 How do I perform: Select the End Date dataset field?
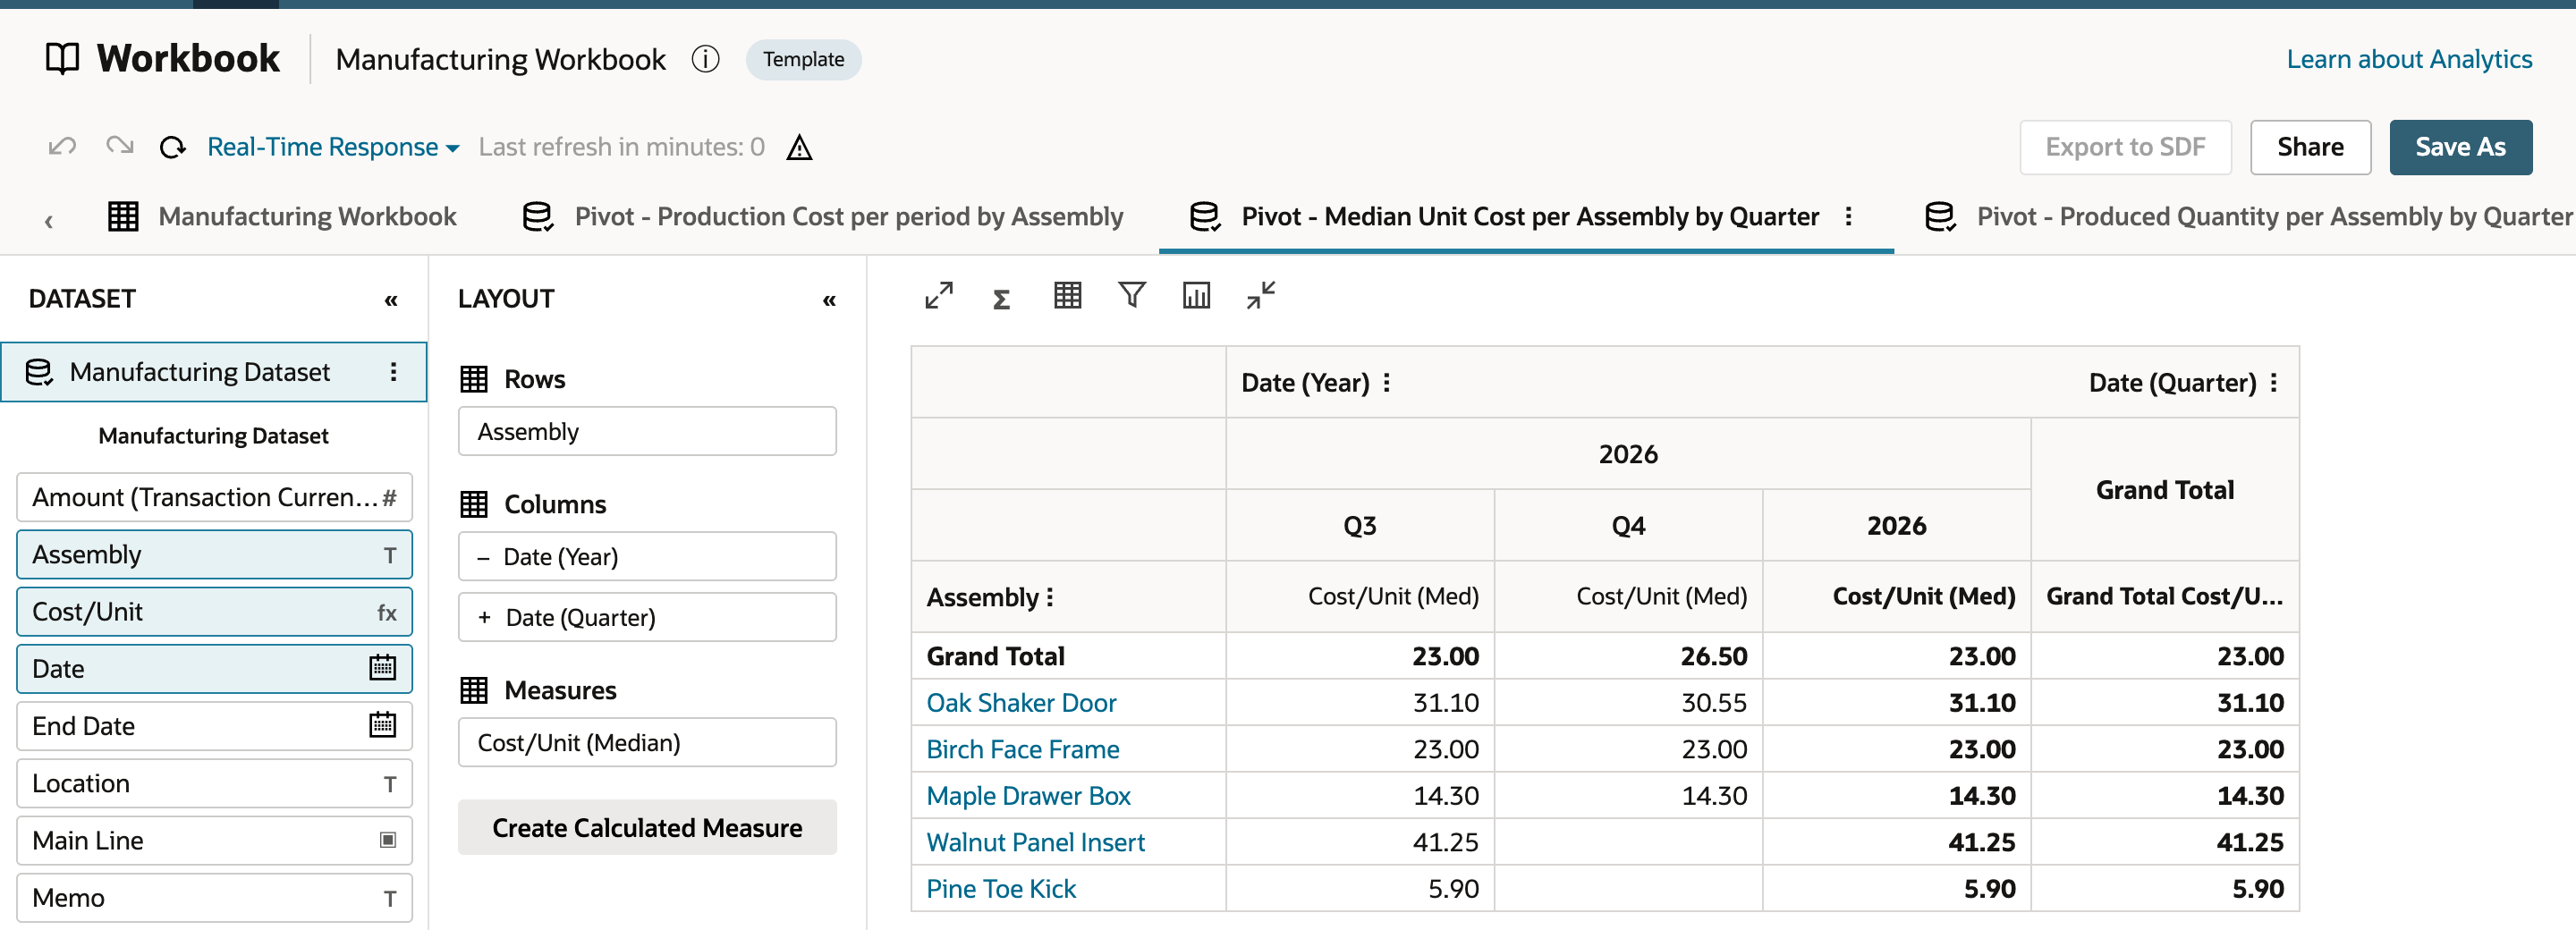coord(214,726)
